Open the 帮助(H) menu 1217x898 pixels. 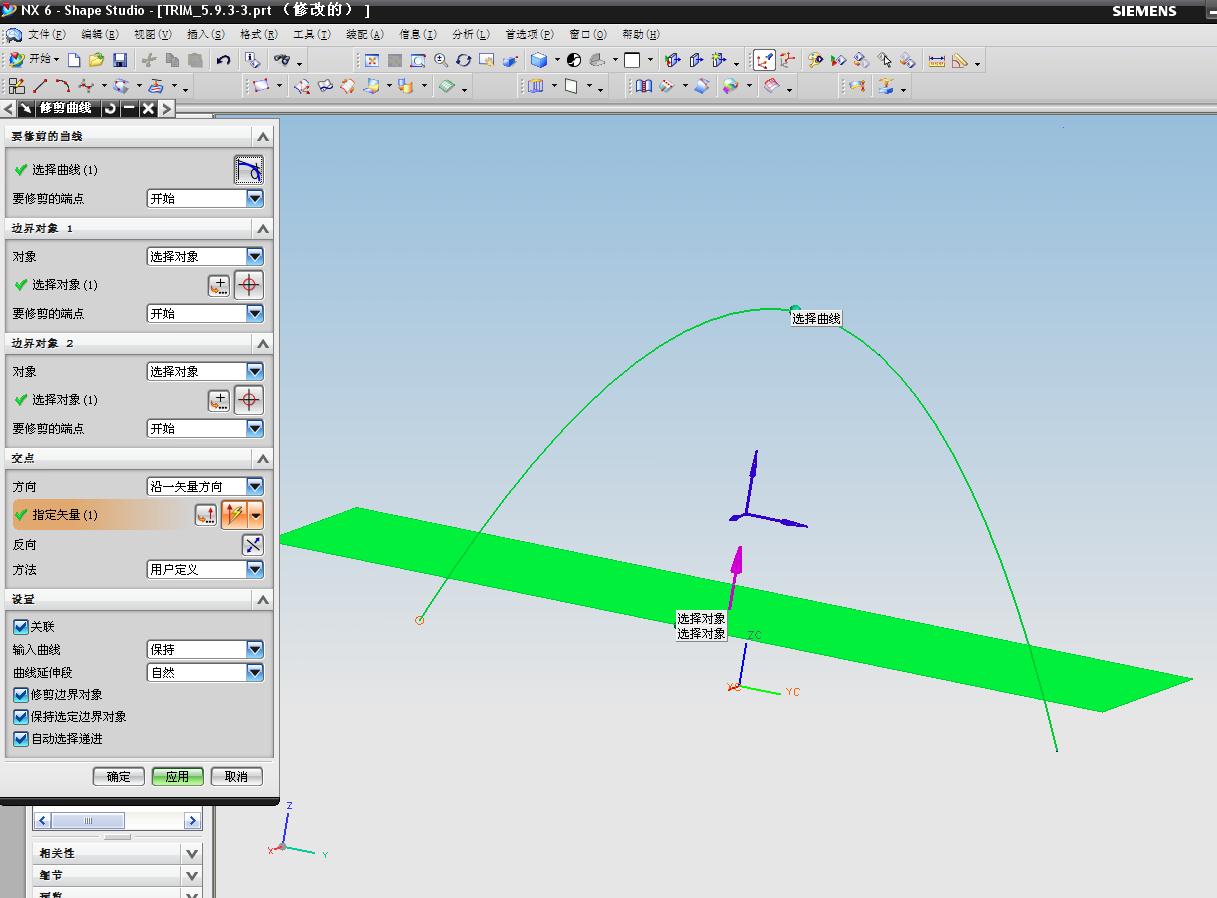(640, 35)
